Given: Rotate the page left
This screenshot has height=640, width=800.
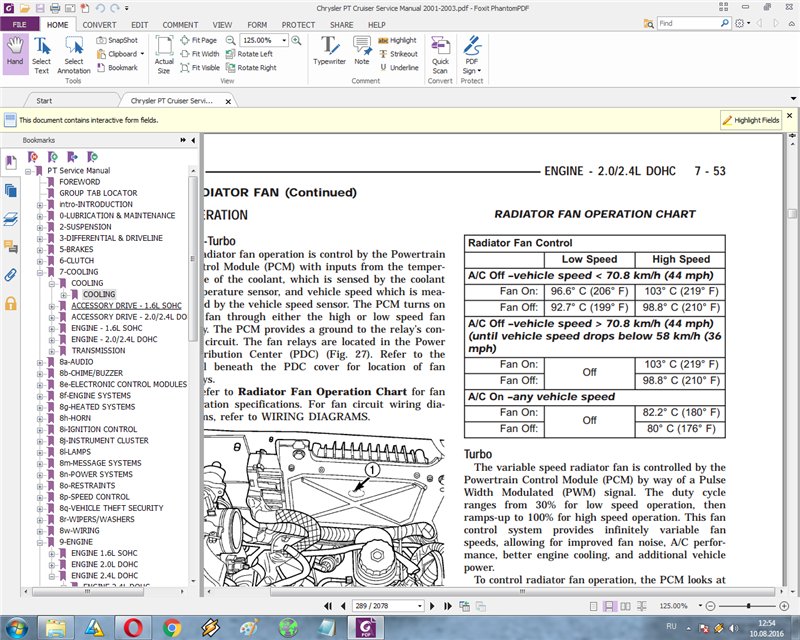Looking at the screenshot, I should click(x=249, y=54).
